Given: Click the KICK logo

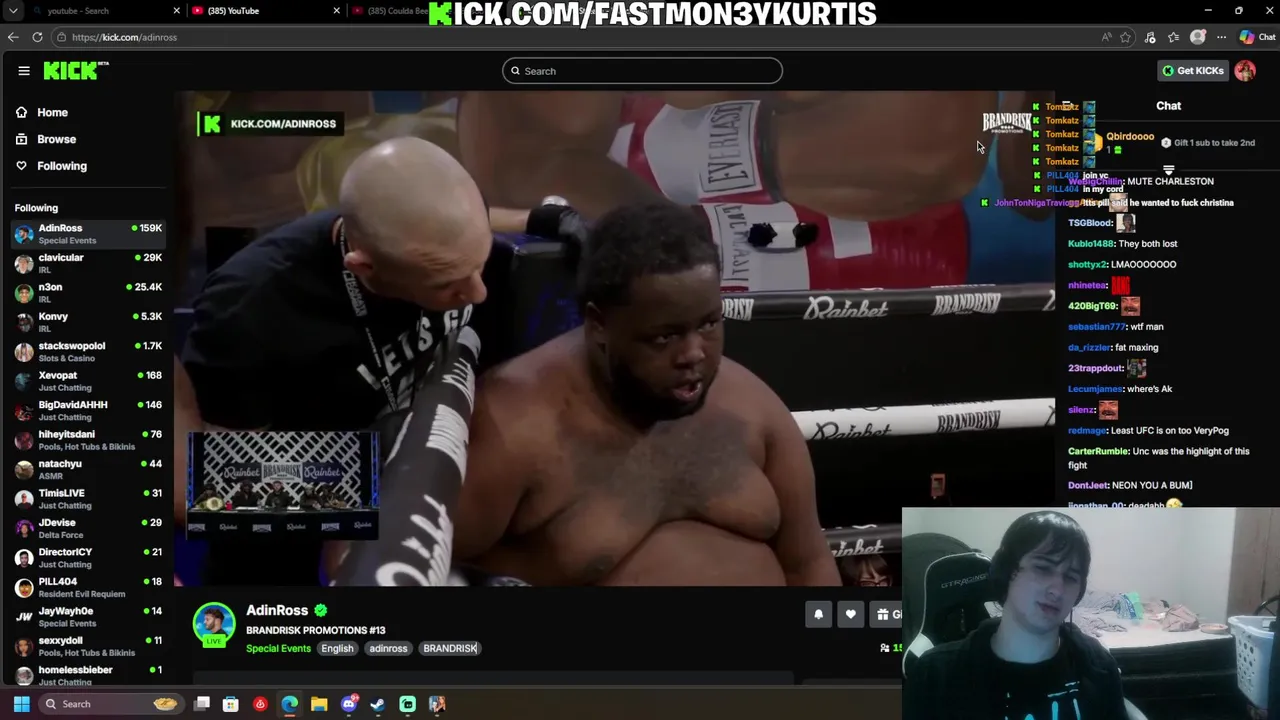Looking at the screenshot, I should tap(75, 71).
